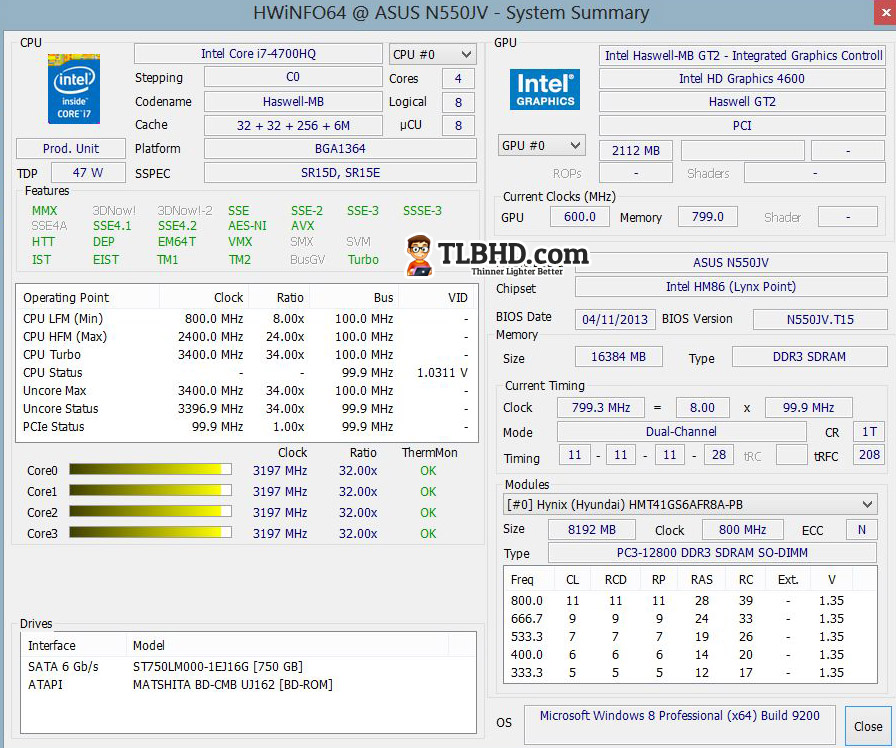Click the Stepping field C0
The width and height of the screenshot is (896, 748).
pyautogui.click(x=293, y=77)
